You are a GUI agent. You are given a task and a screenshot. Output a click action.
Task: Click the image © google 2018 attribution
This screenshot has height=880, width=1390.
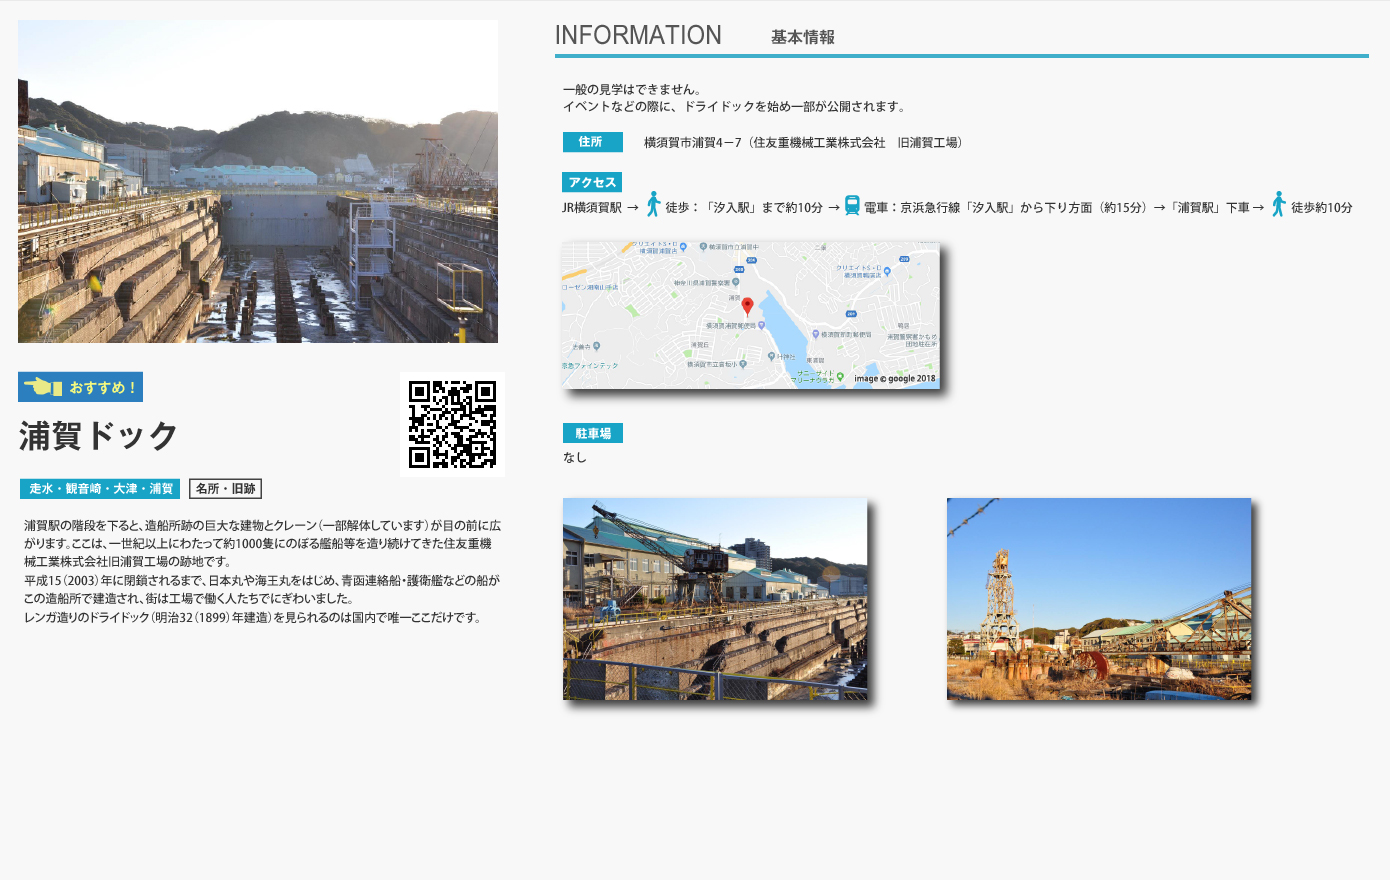[x=895, y=379]
